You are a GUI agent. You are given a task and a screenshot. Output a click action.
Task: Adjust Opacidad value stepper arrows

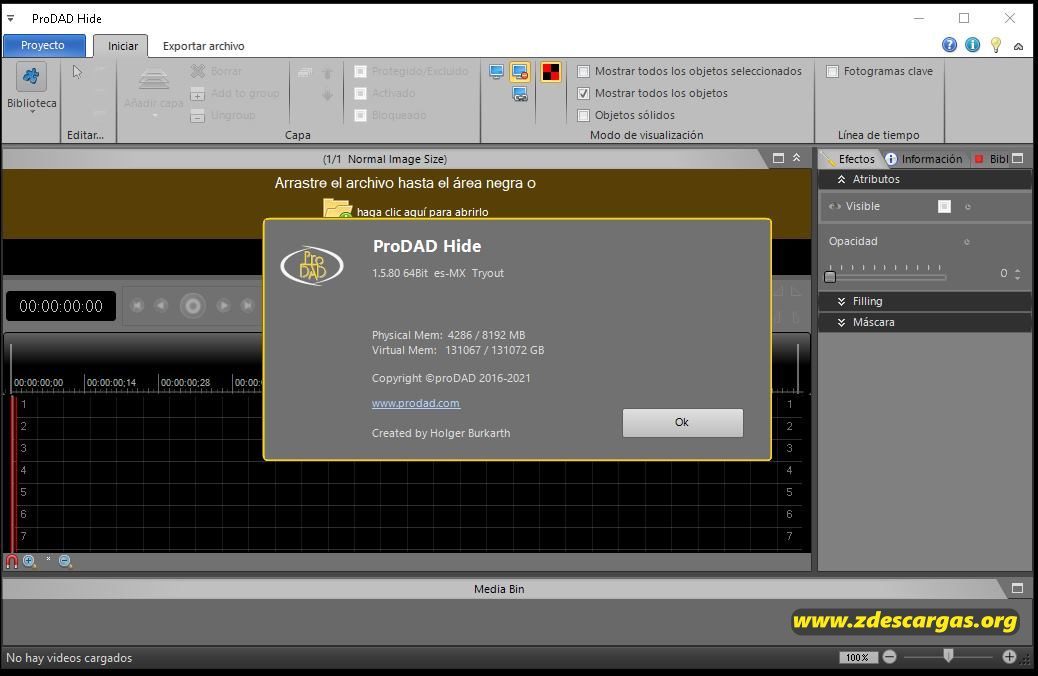1017,273
